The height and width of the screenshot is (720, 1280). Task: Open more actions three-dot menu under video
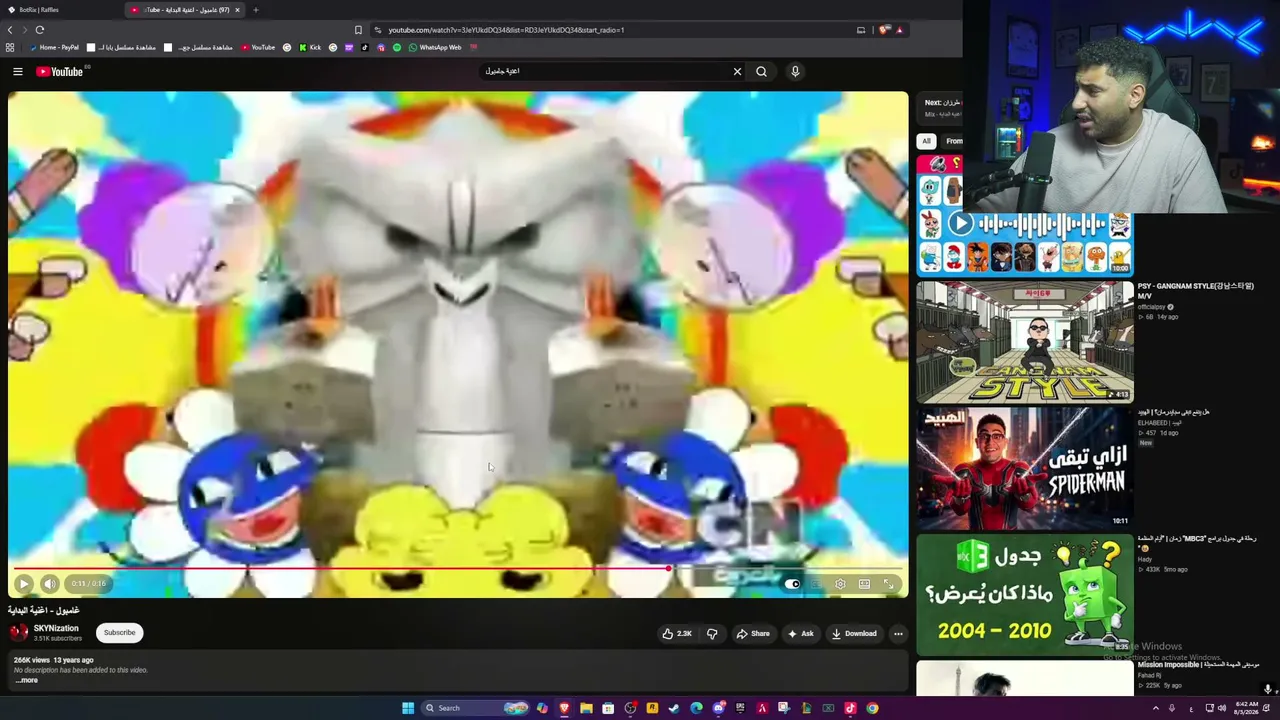(898, 633)
